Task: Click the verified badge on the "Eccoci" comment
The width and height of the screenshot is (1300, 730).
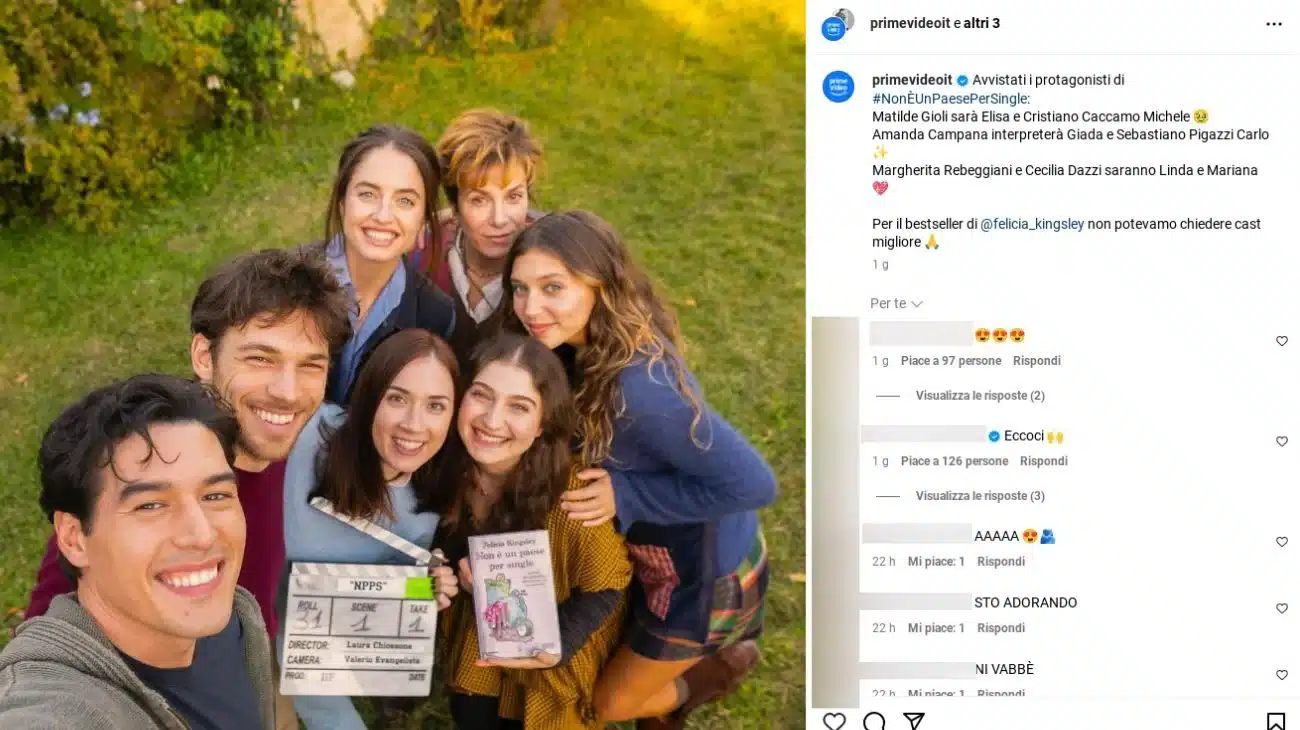Action: point(994,436)
